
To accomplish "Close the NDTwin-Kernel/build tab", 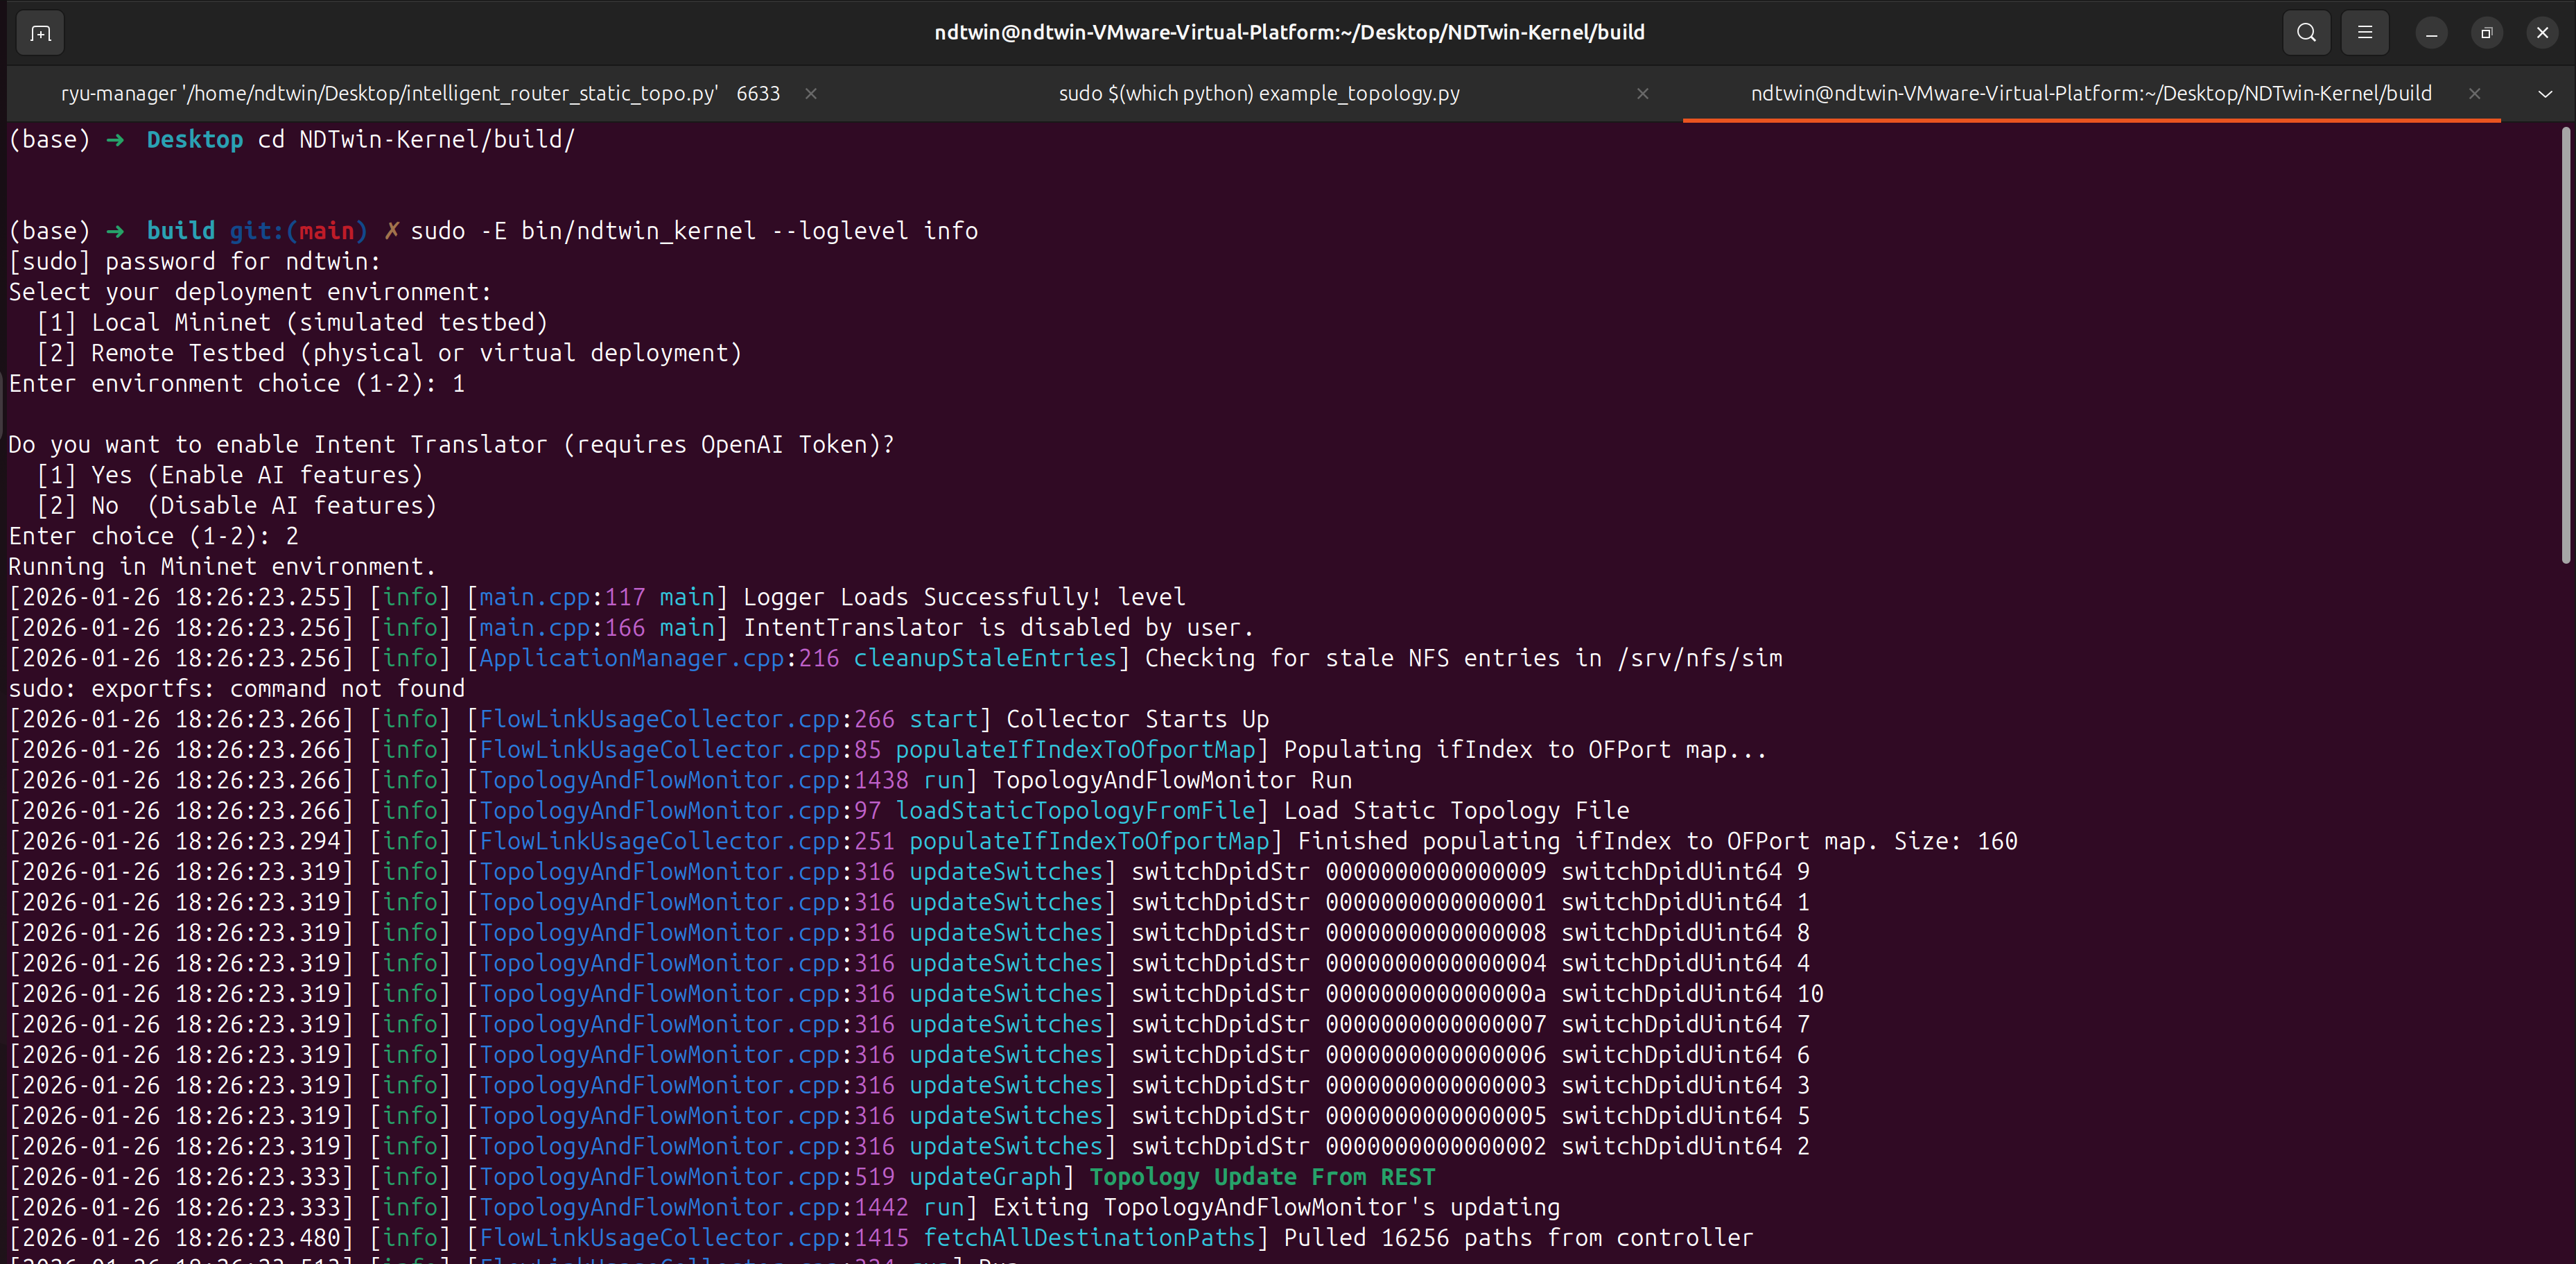I will (2474, 94).
